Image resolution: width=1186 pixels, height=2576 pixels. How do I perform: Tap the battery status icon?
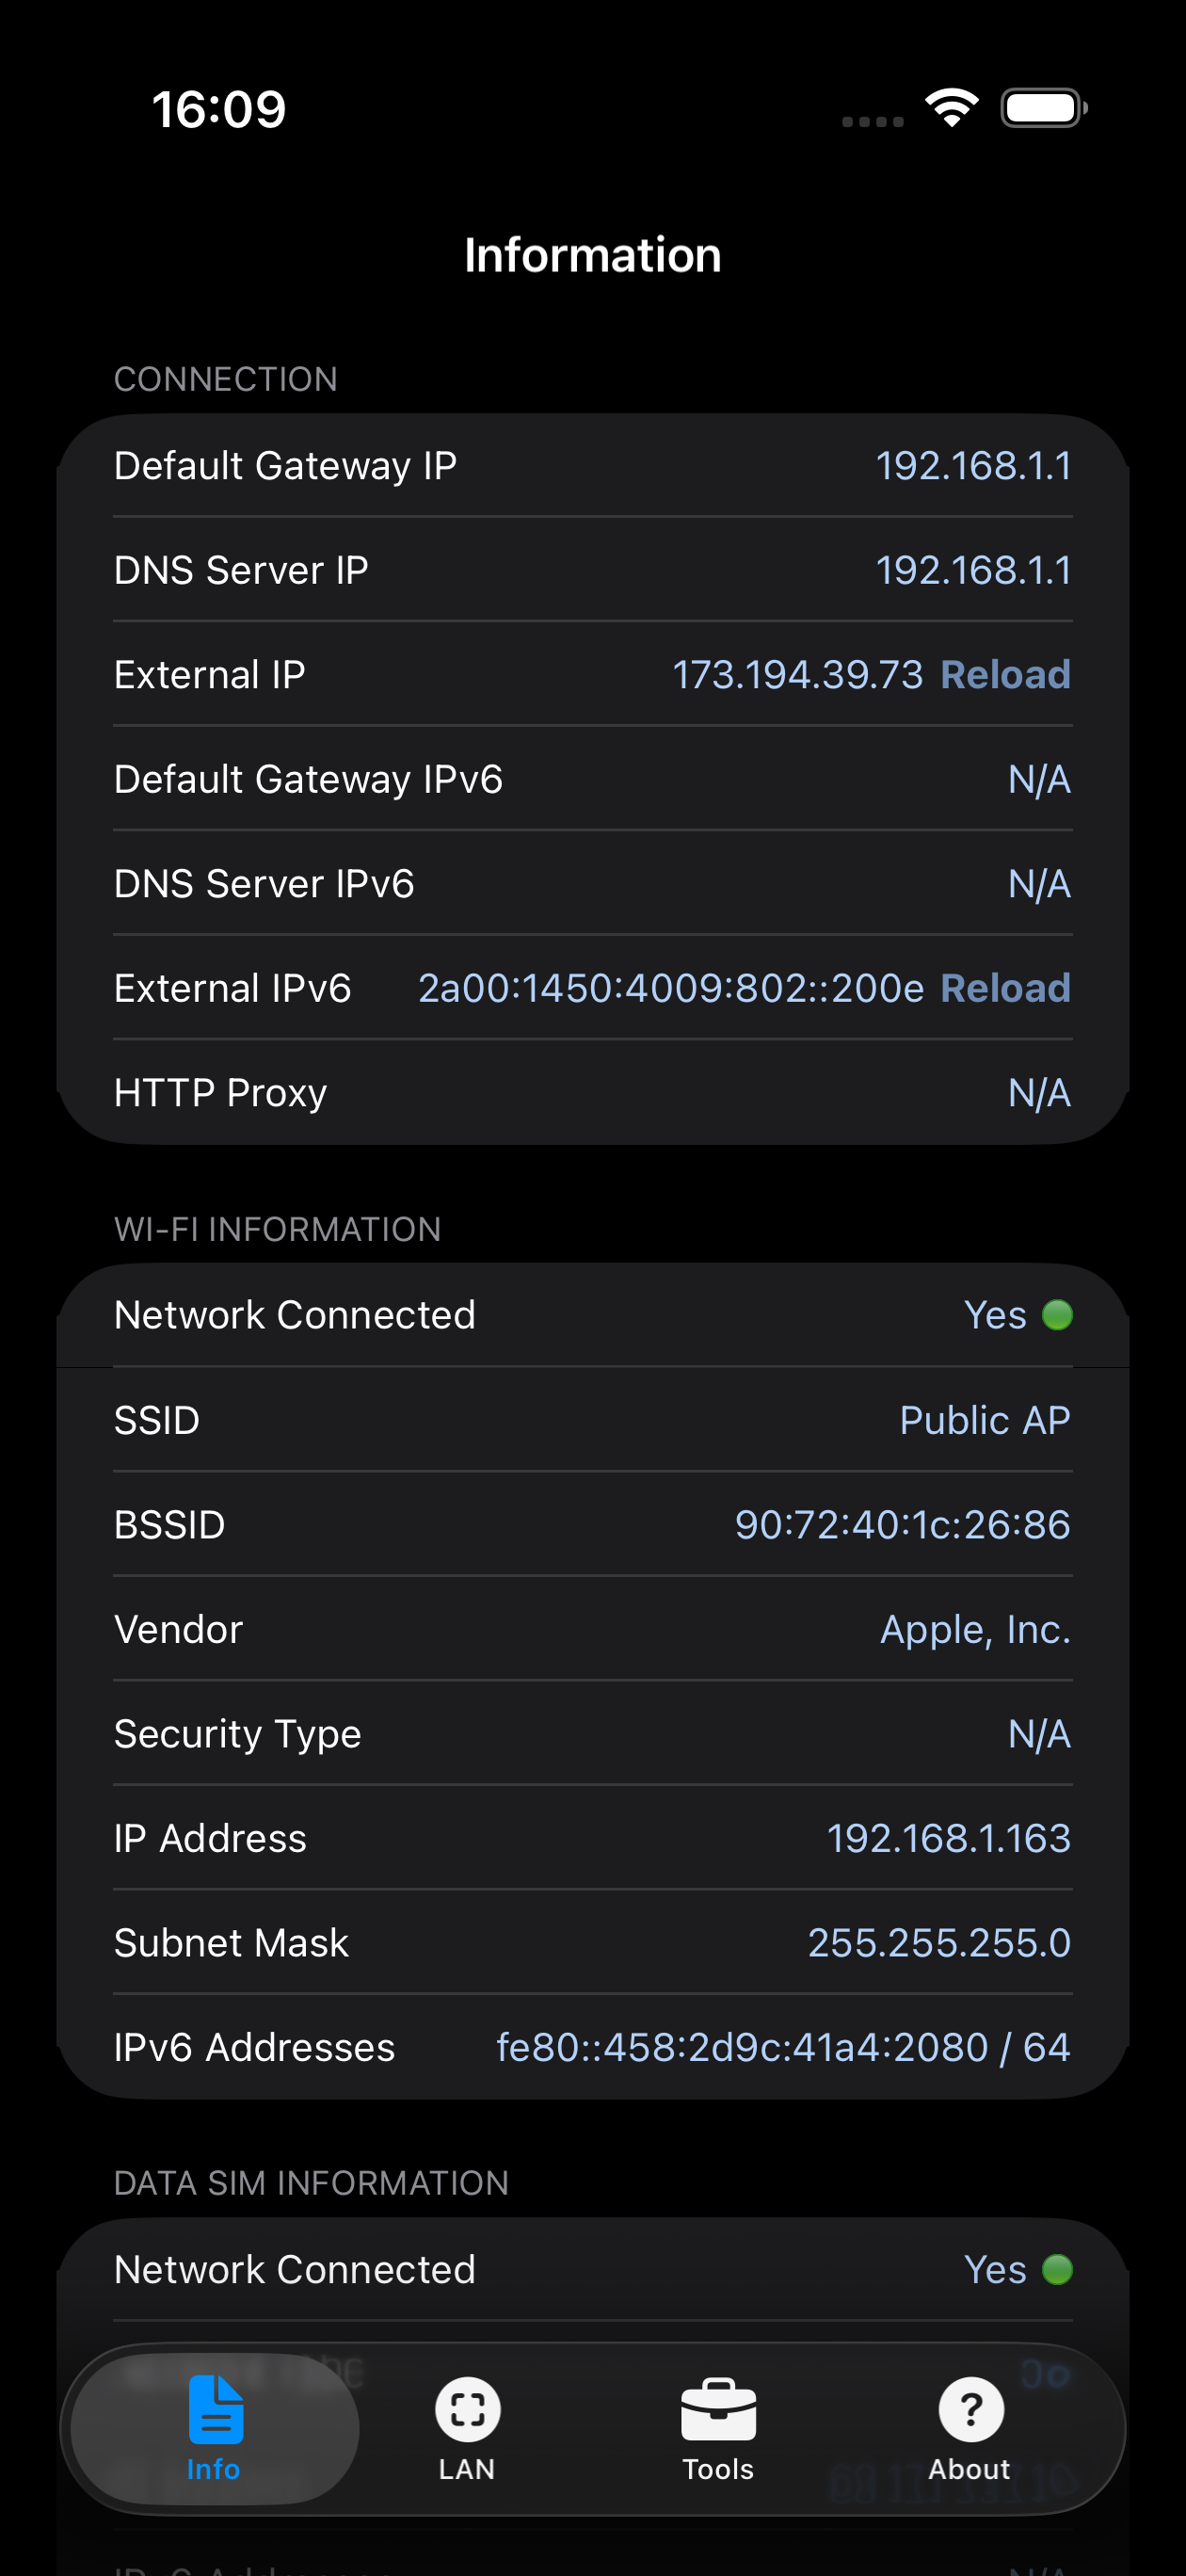click(1044, 108)
